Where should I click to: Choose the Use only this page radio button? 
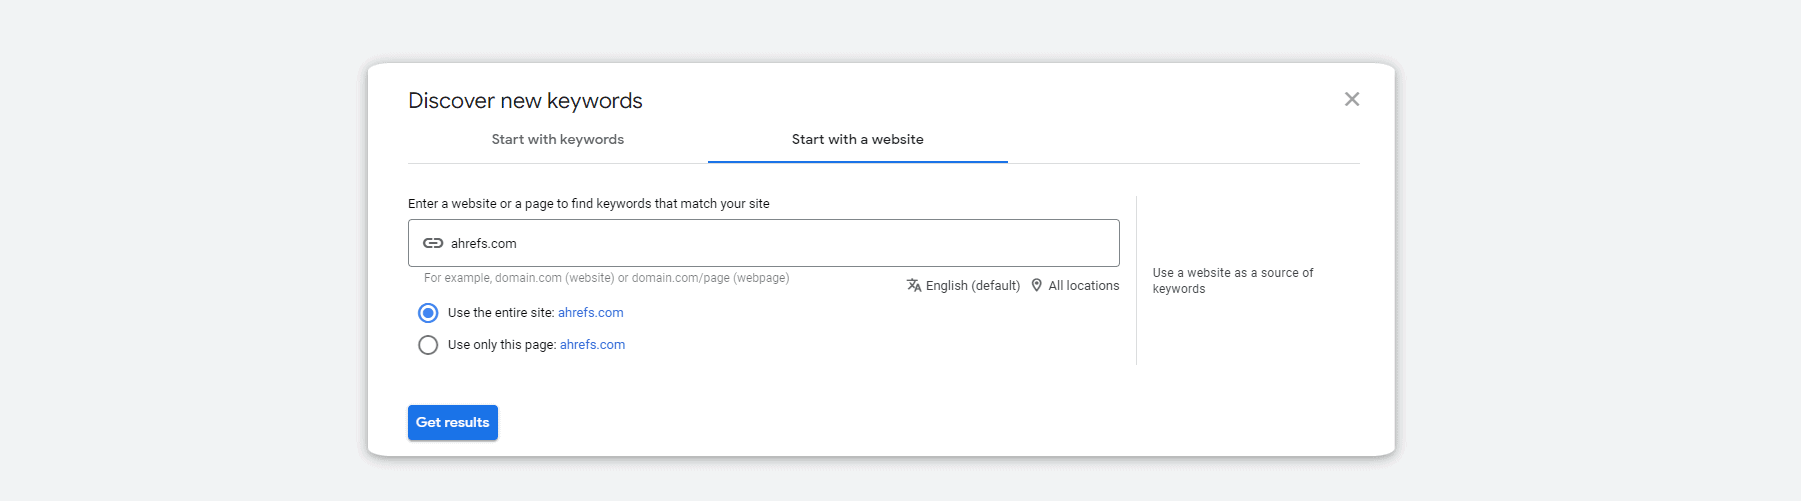428,345
